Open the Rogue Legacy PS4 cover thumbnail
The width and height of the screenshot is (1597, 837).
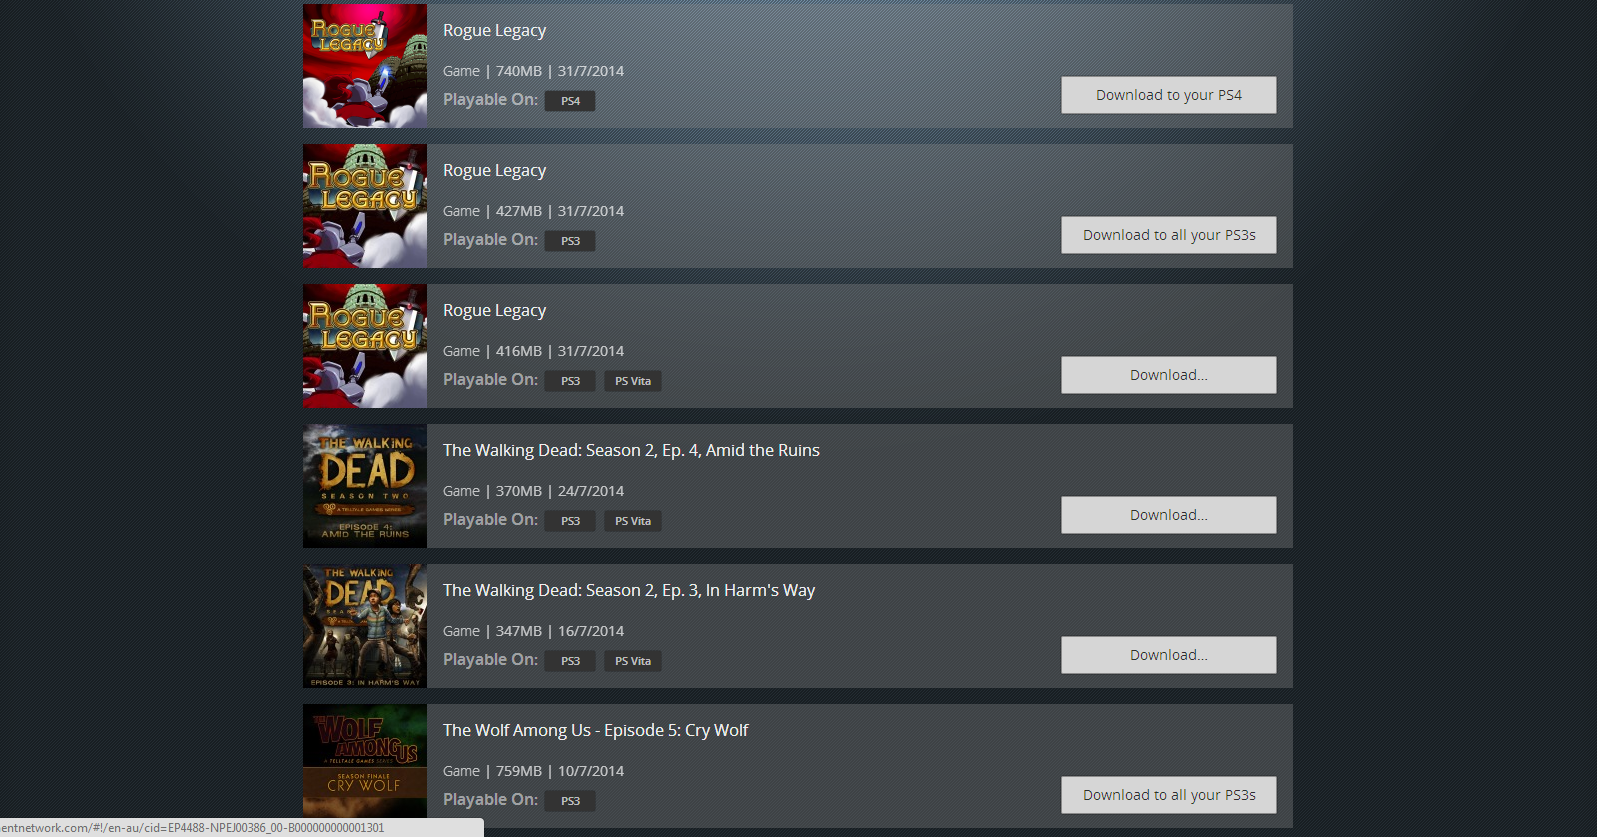[x=365, y=66]
